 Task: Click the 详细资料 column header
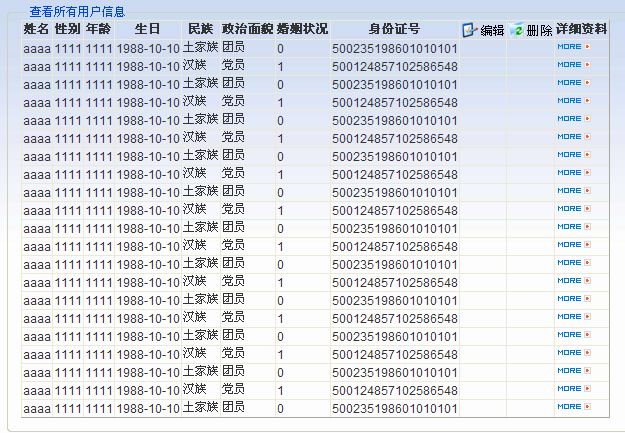click(x=581, y=29)
